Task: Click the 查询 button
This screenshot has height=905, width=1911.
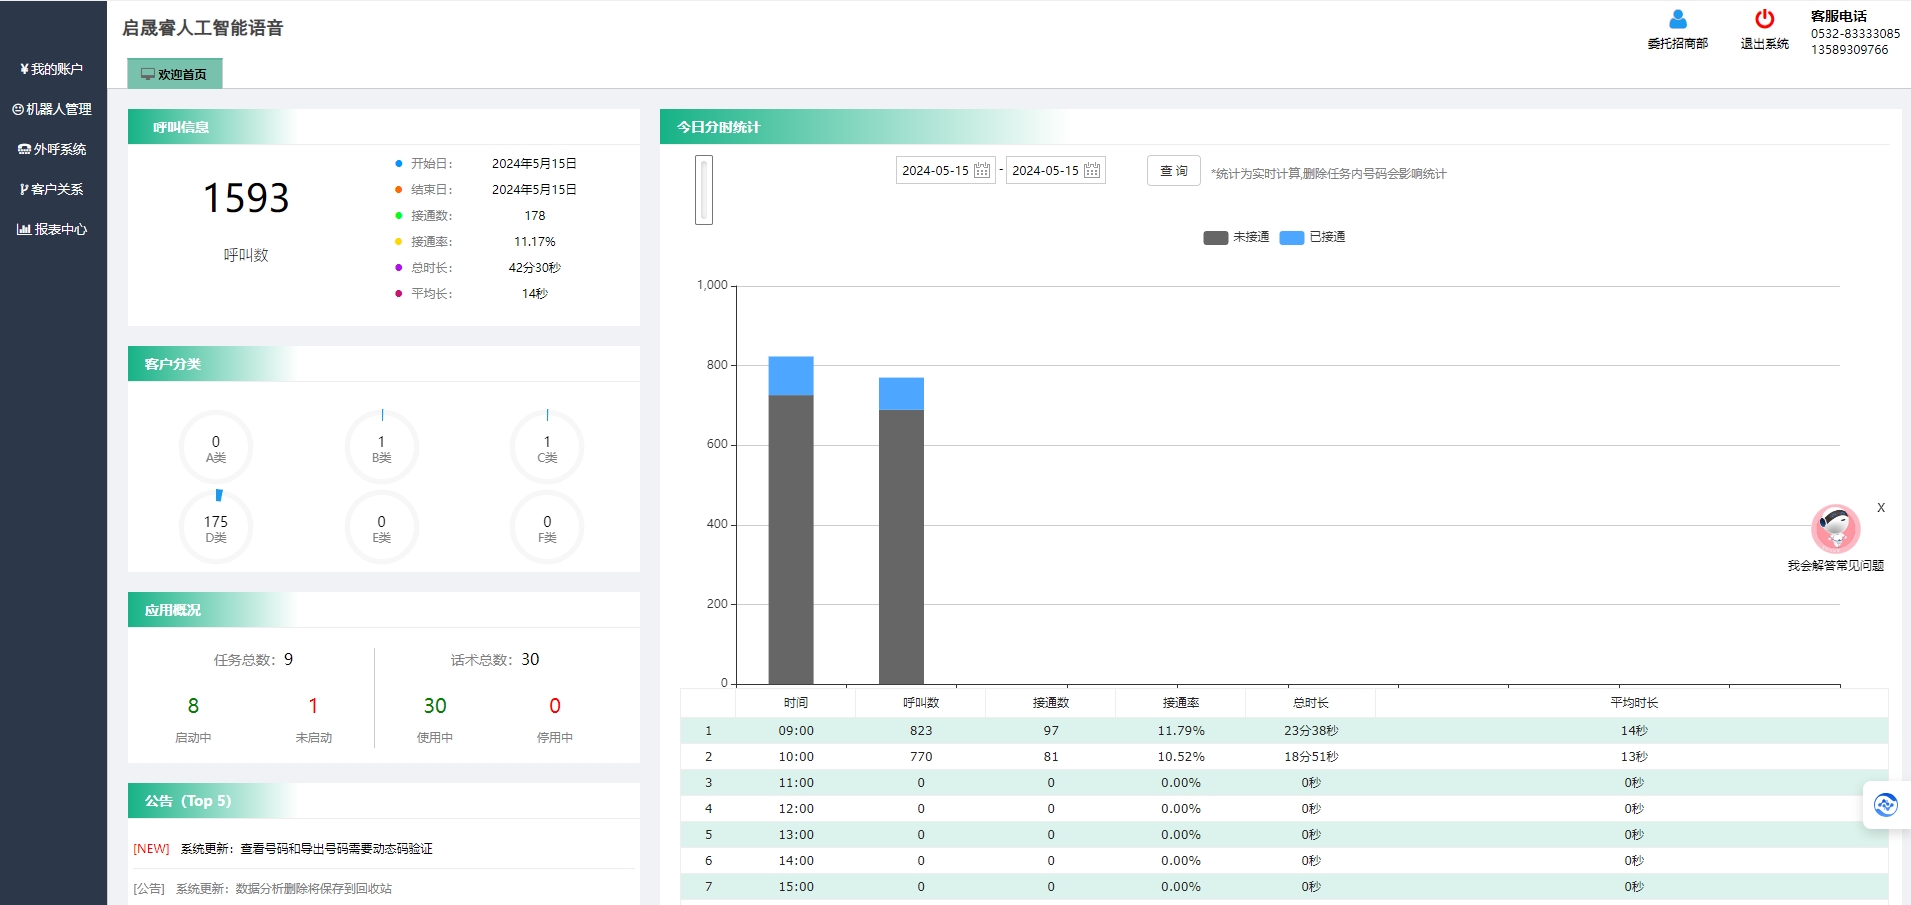Action: pyautogui.click(x=1173, y=171)
